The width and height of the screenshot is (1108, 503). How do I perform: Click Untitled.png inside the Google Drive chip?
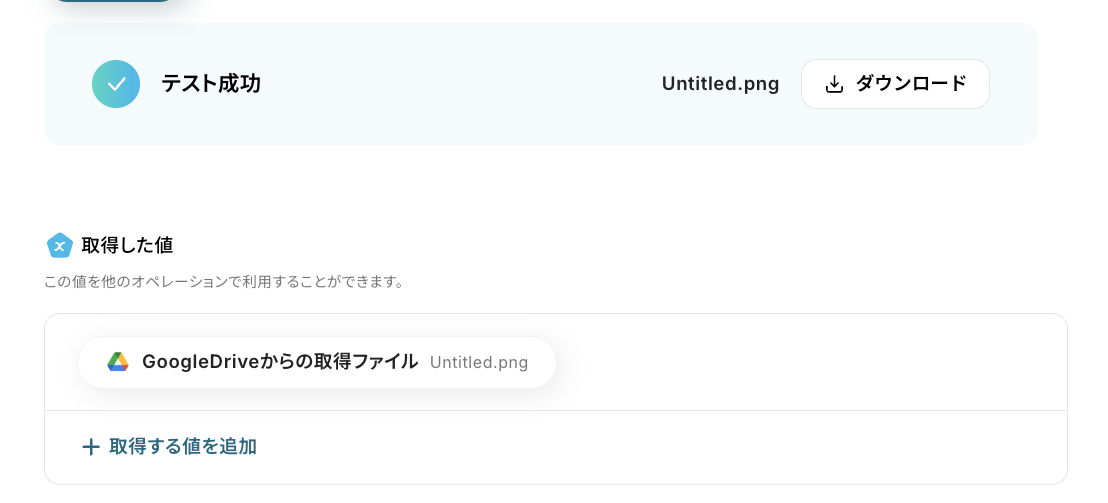point(478,362)
